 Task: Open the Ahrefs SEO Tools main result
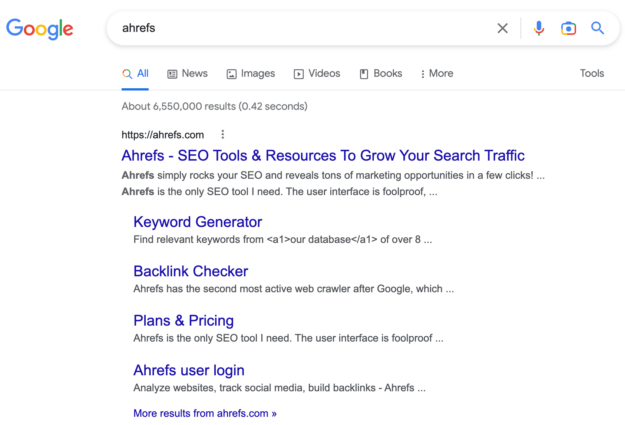coord(322,156)
